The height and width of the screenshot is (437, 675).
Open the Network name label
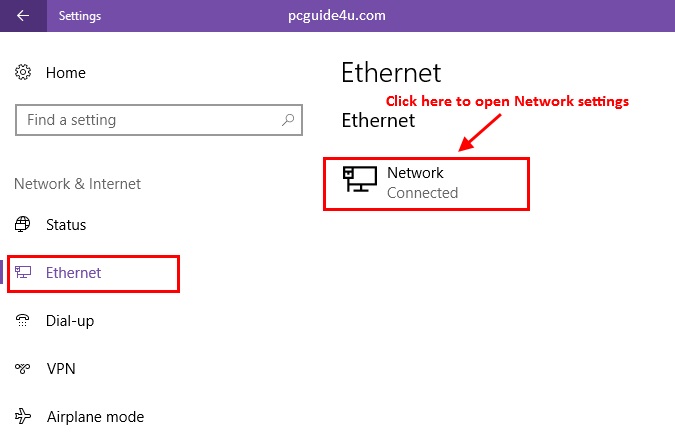415,173
